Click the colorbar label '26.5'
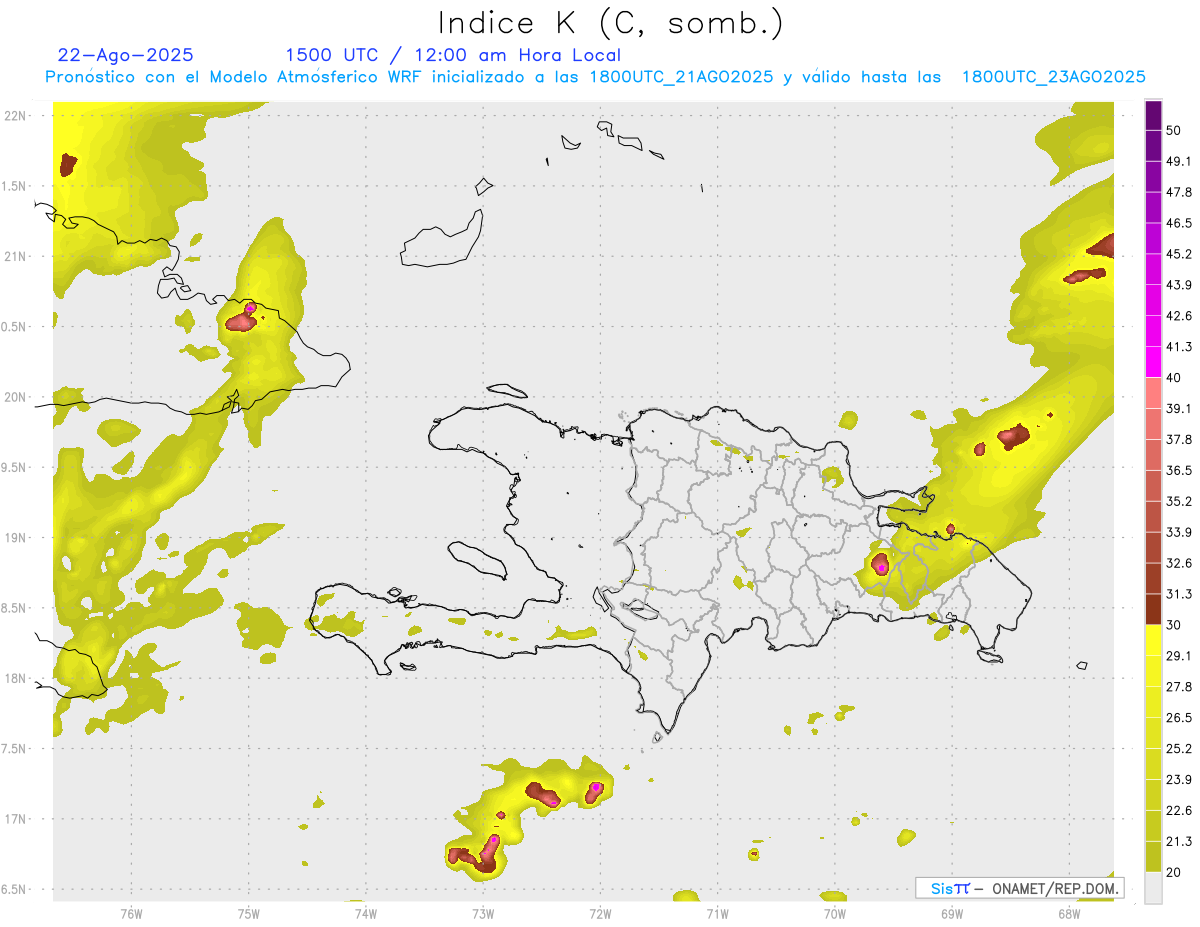1200x927 pixels. click(1179, 718)
